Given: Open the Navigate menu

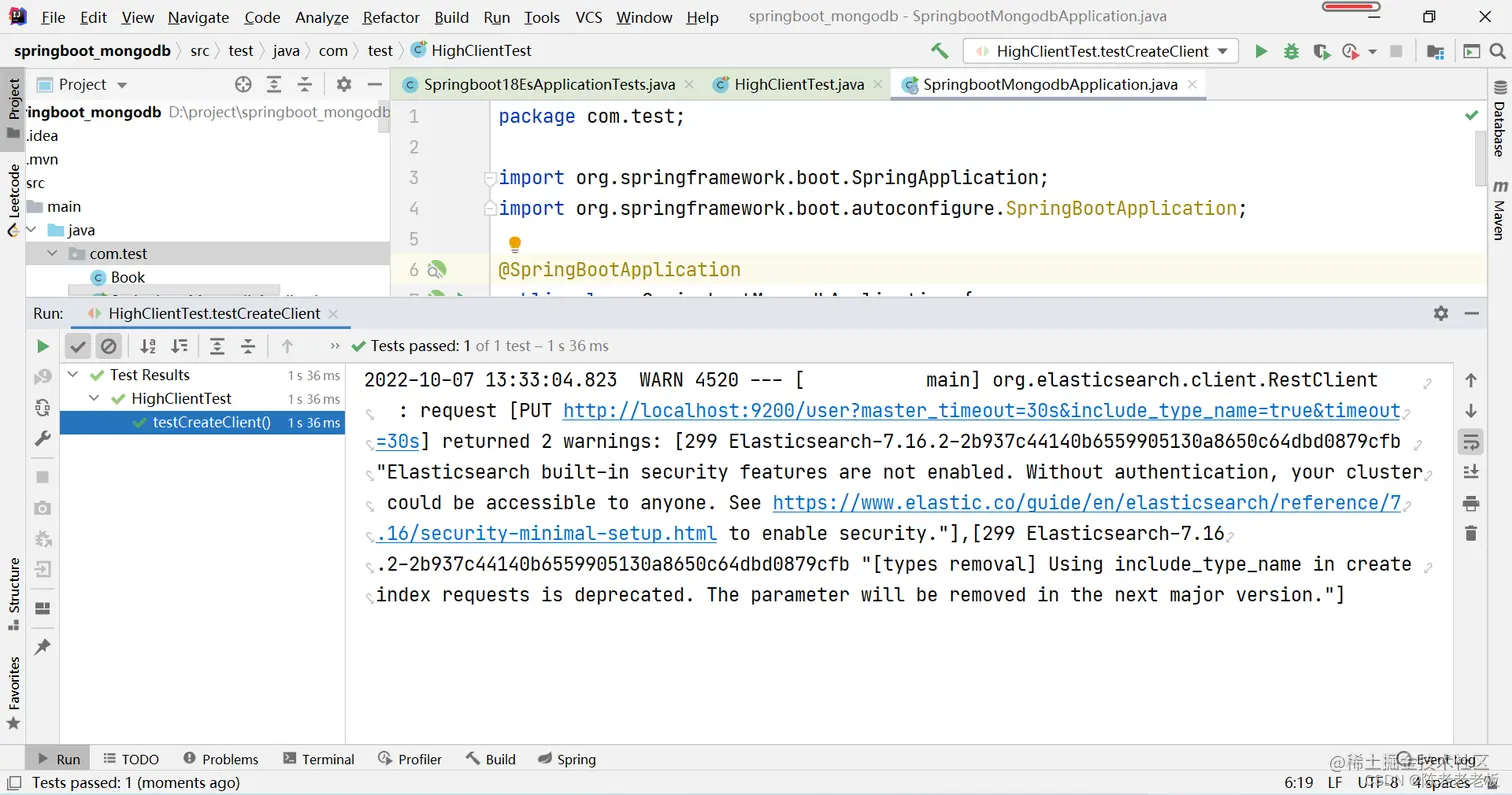Looking at the screenshot, I should click(198, 17).
